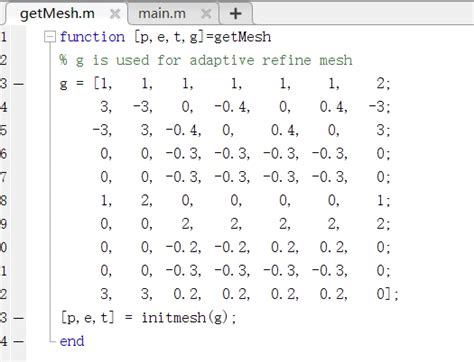
Task: Open a new tab with plus icon
Action: pyautogui.click(x=236, y=14)
